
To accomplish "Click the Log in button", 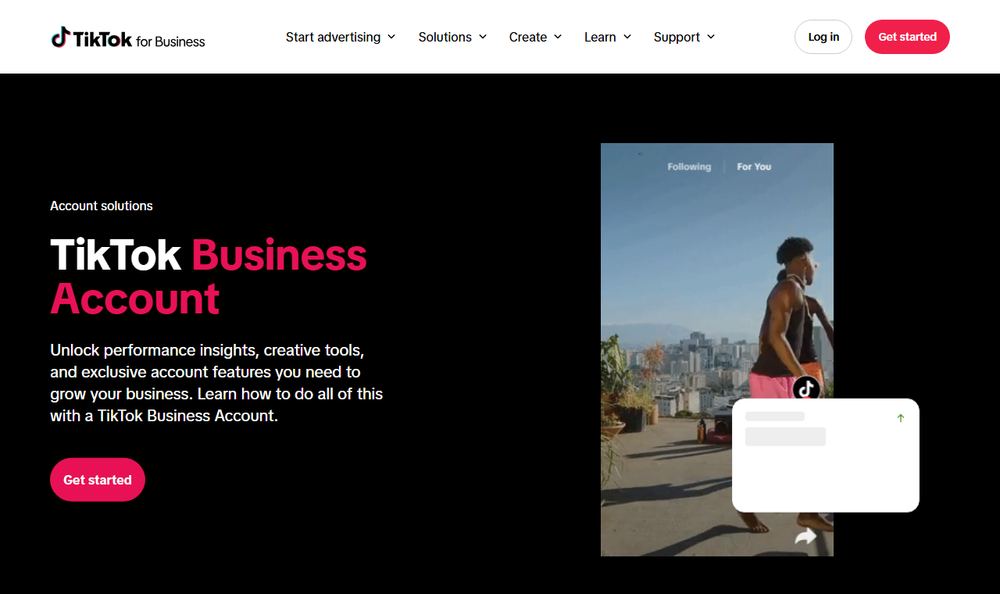I will pyautogui.click(x=823, y=37).
